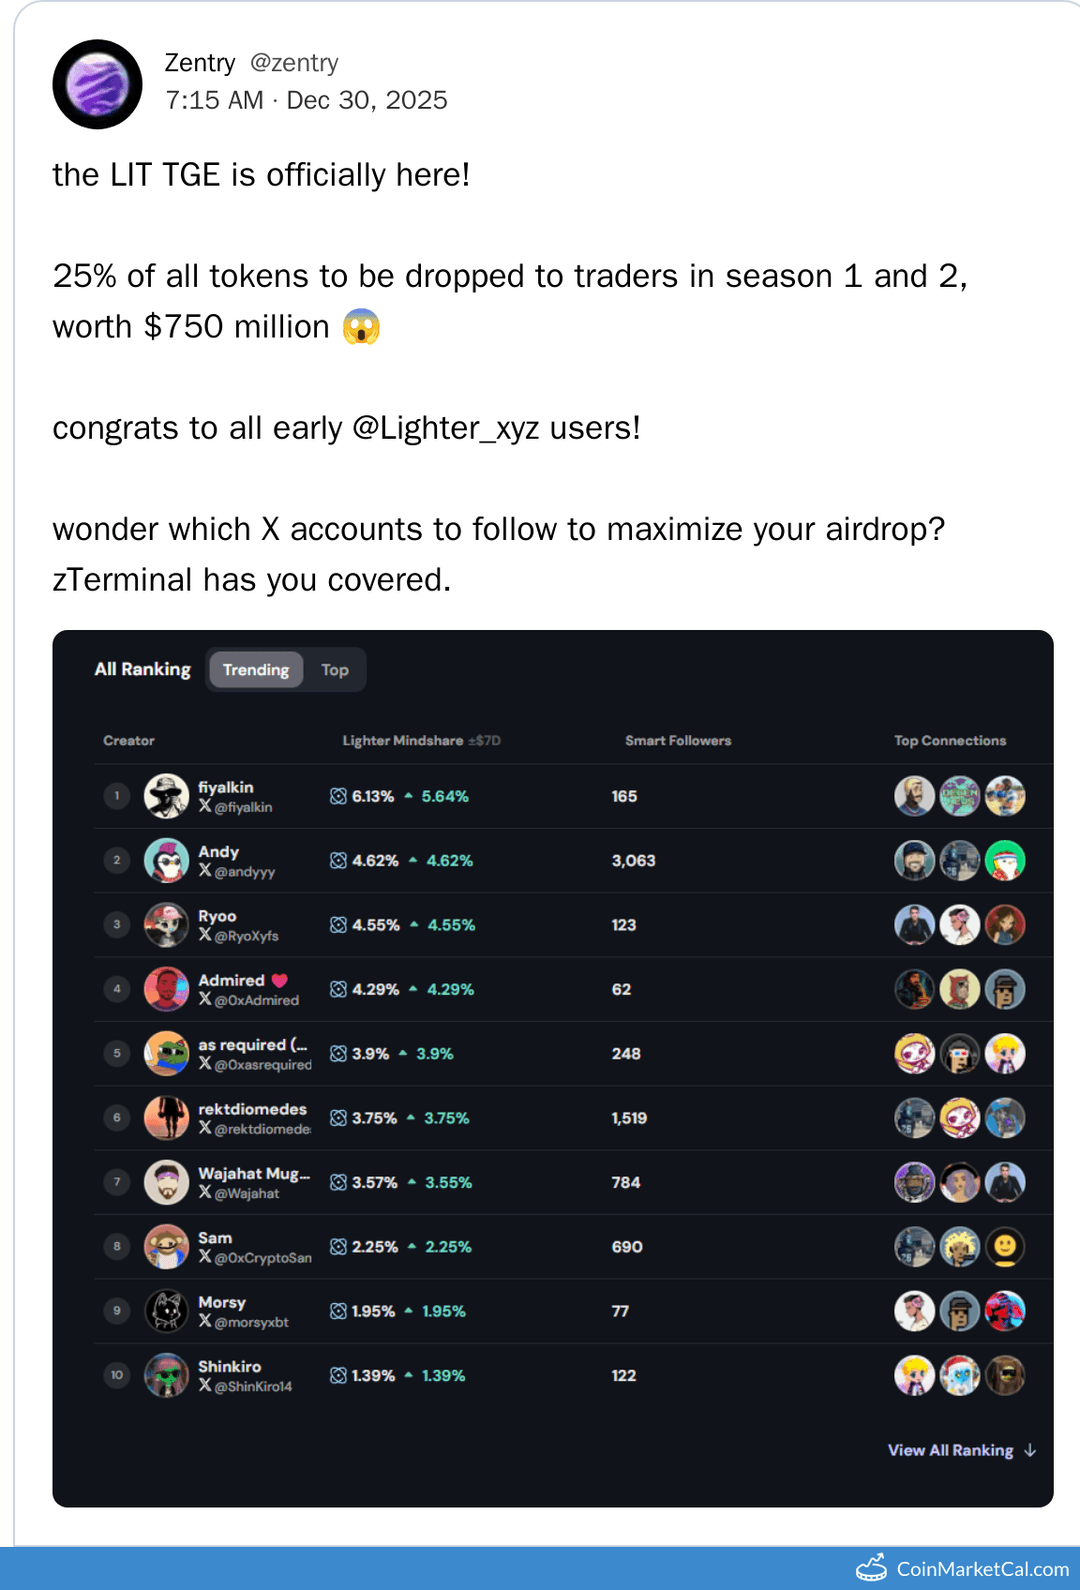Select fiyalkin's profile avatar
The height and width of the screenshot is (1590, 1080).
point(166,795)
